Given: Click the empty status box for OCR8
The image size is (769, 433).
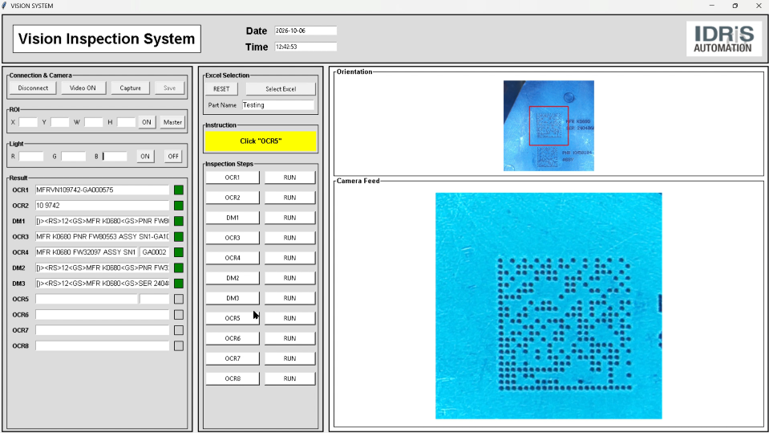Looking at the screenshot, I should pos(179,346).
